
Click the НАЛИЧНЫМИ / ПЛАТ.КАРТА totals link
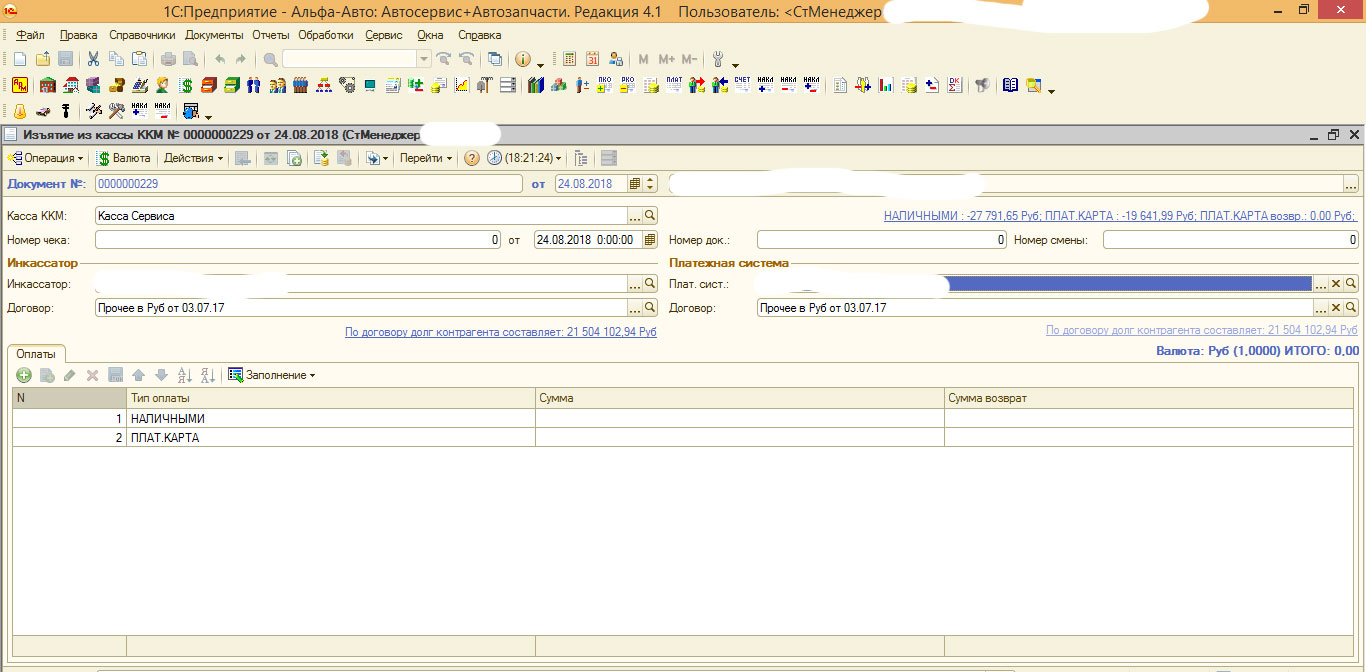(x=1120, y=215)
